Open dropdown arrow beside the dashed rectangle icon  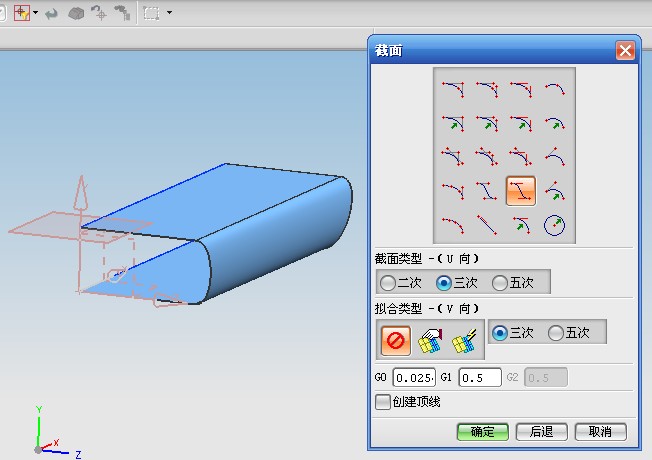[x=169, y=12]
